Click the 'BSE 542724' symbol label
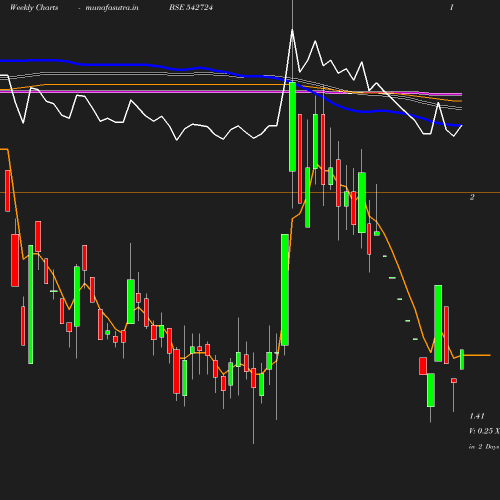Viewport: 500px width, 500px height. [x=191, y=7]
